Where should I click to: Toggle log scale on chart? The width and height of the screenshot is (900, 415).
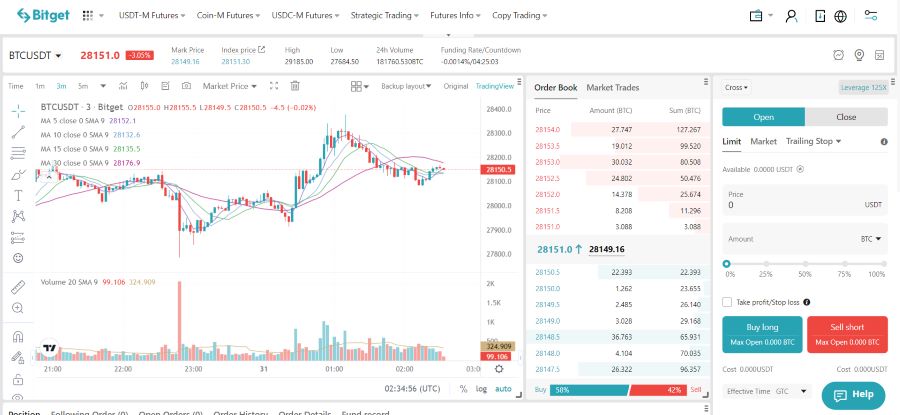(481, 388)
